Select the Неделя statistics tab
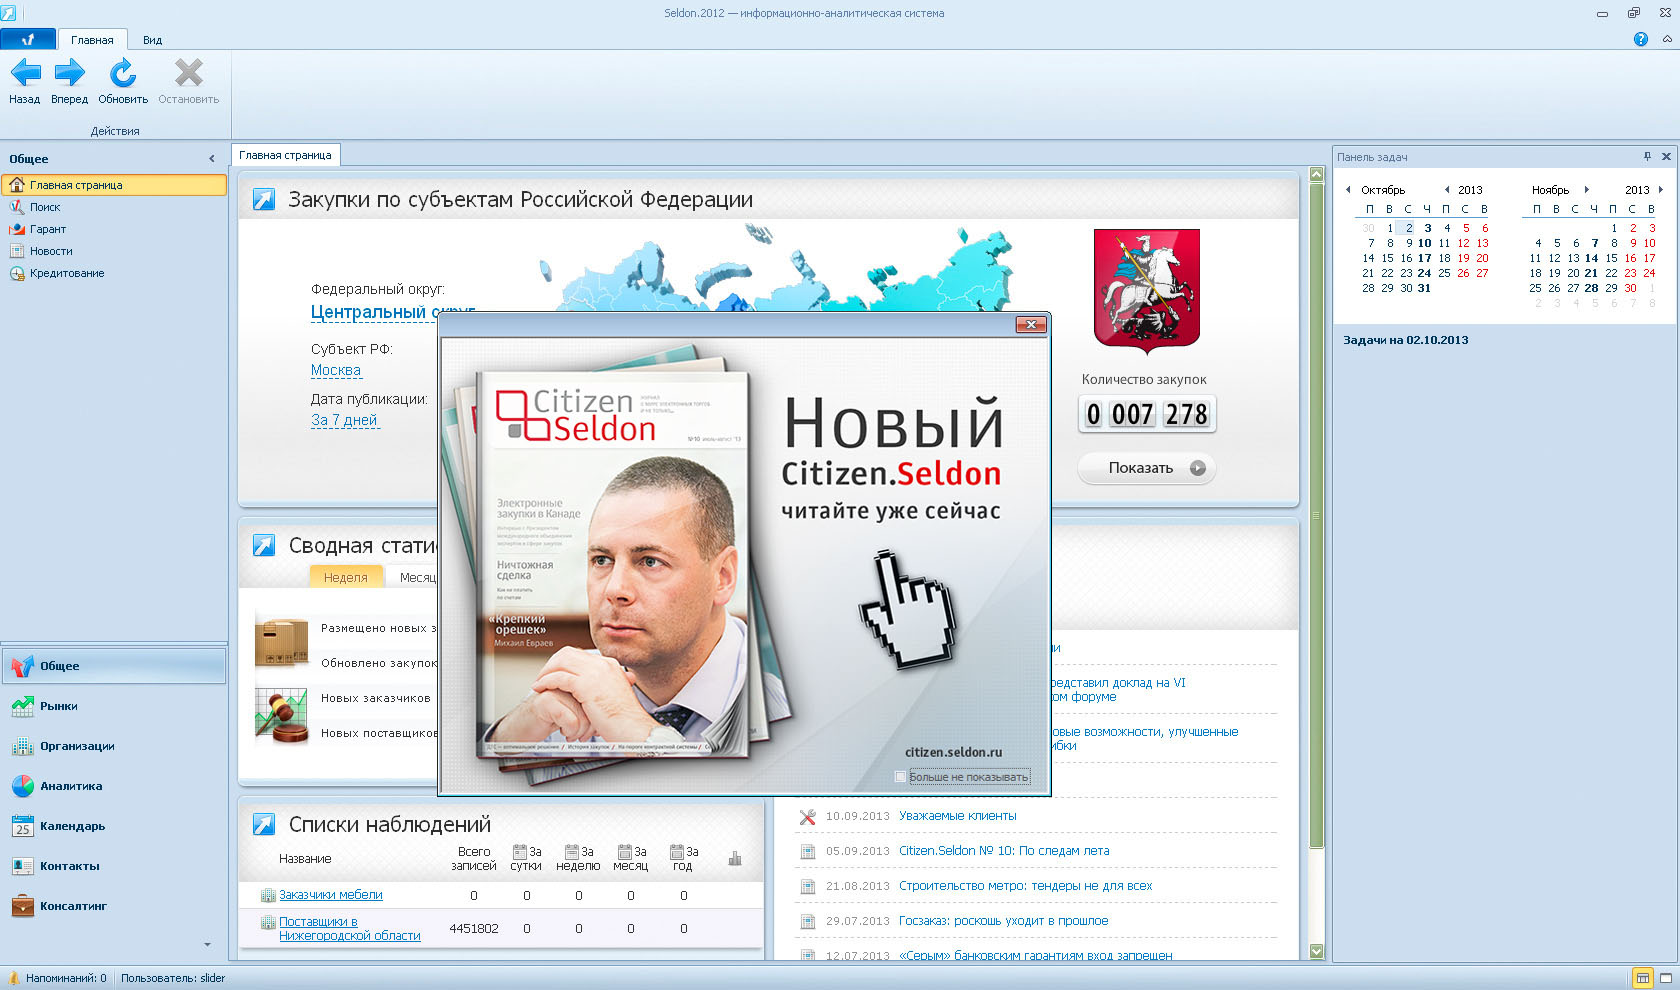The image size is (1680, 990). click(346, 577)
